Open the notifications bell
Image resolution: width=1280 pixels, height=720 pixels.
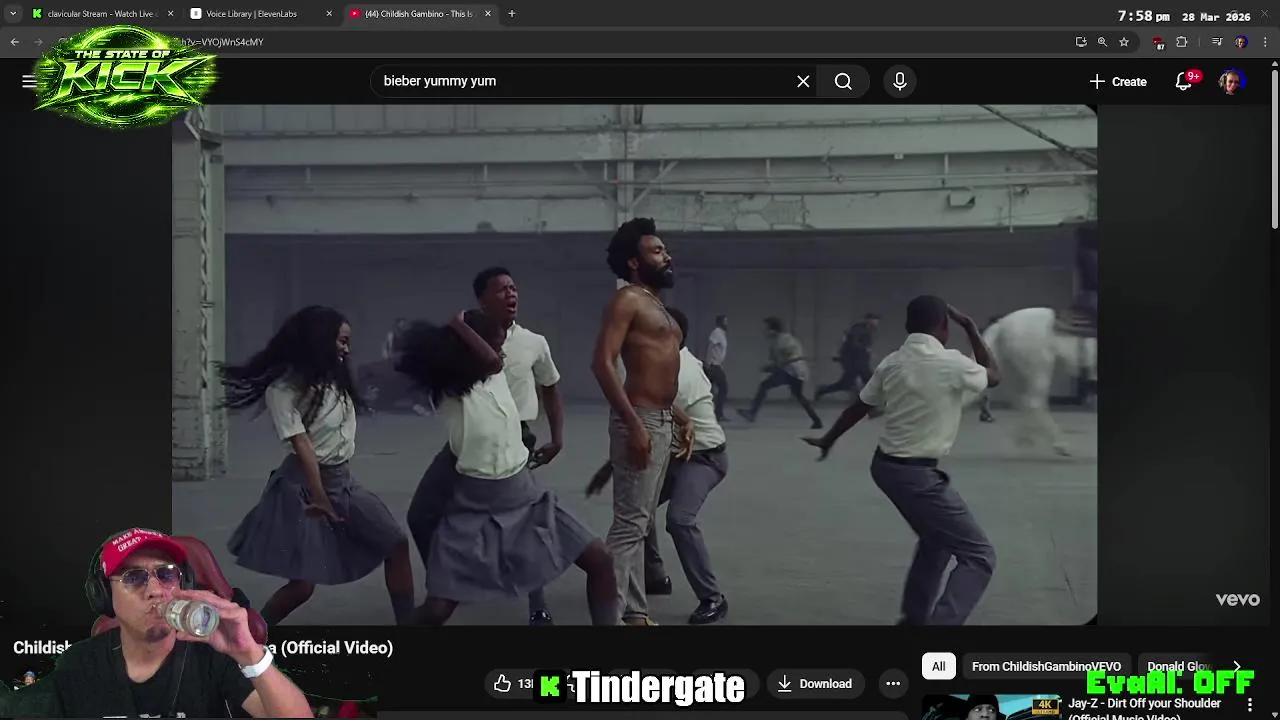pyautogui.click(x=1184, y=81)
